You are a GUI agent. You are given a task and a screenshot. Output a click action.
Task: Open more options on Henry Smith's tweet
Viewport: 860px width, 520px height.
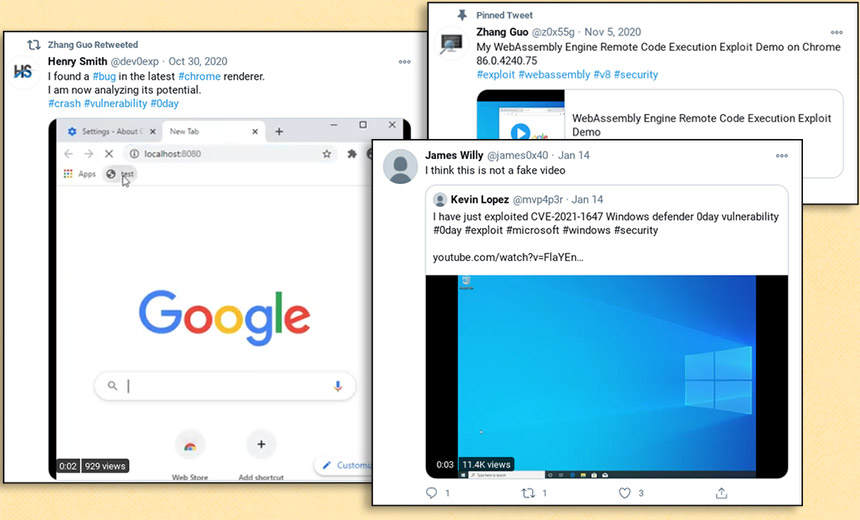pos(405,62)
